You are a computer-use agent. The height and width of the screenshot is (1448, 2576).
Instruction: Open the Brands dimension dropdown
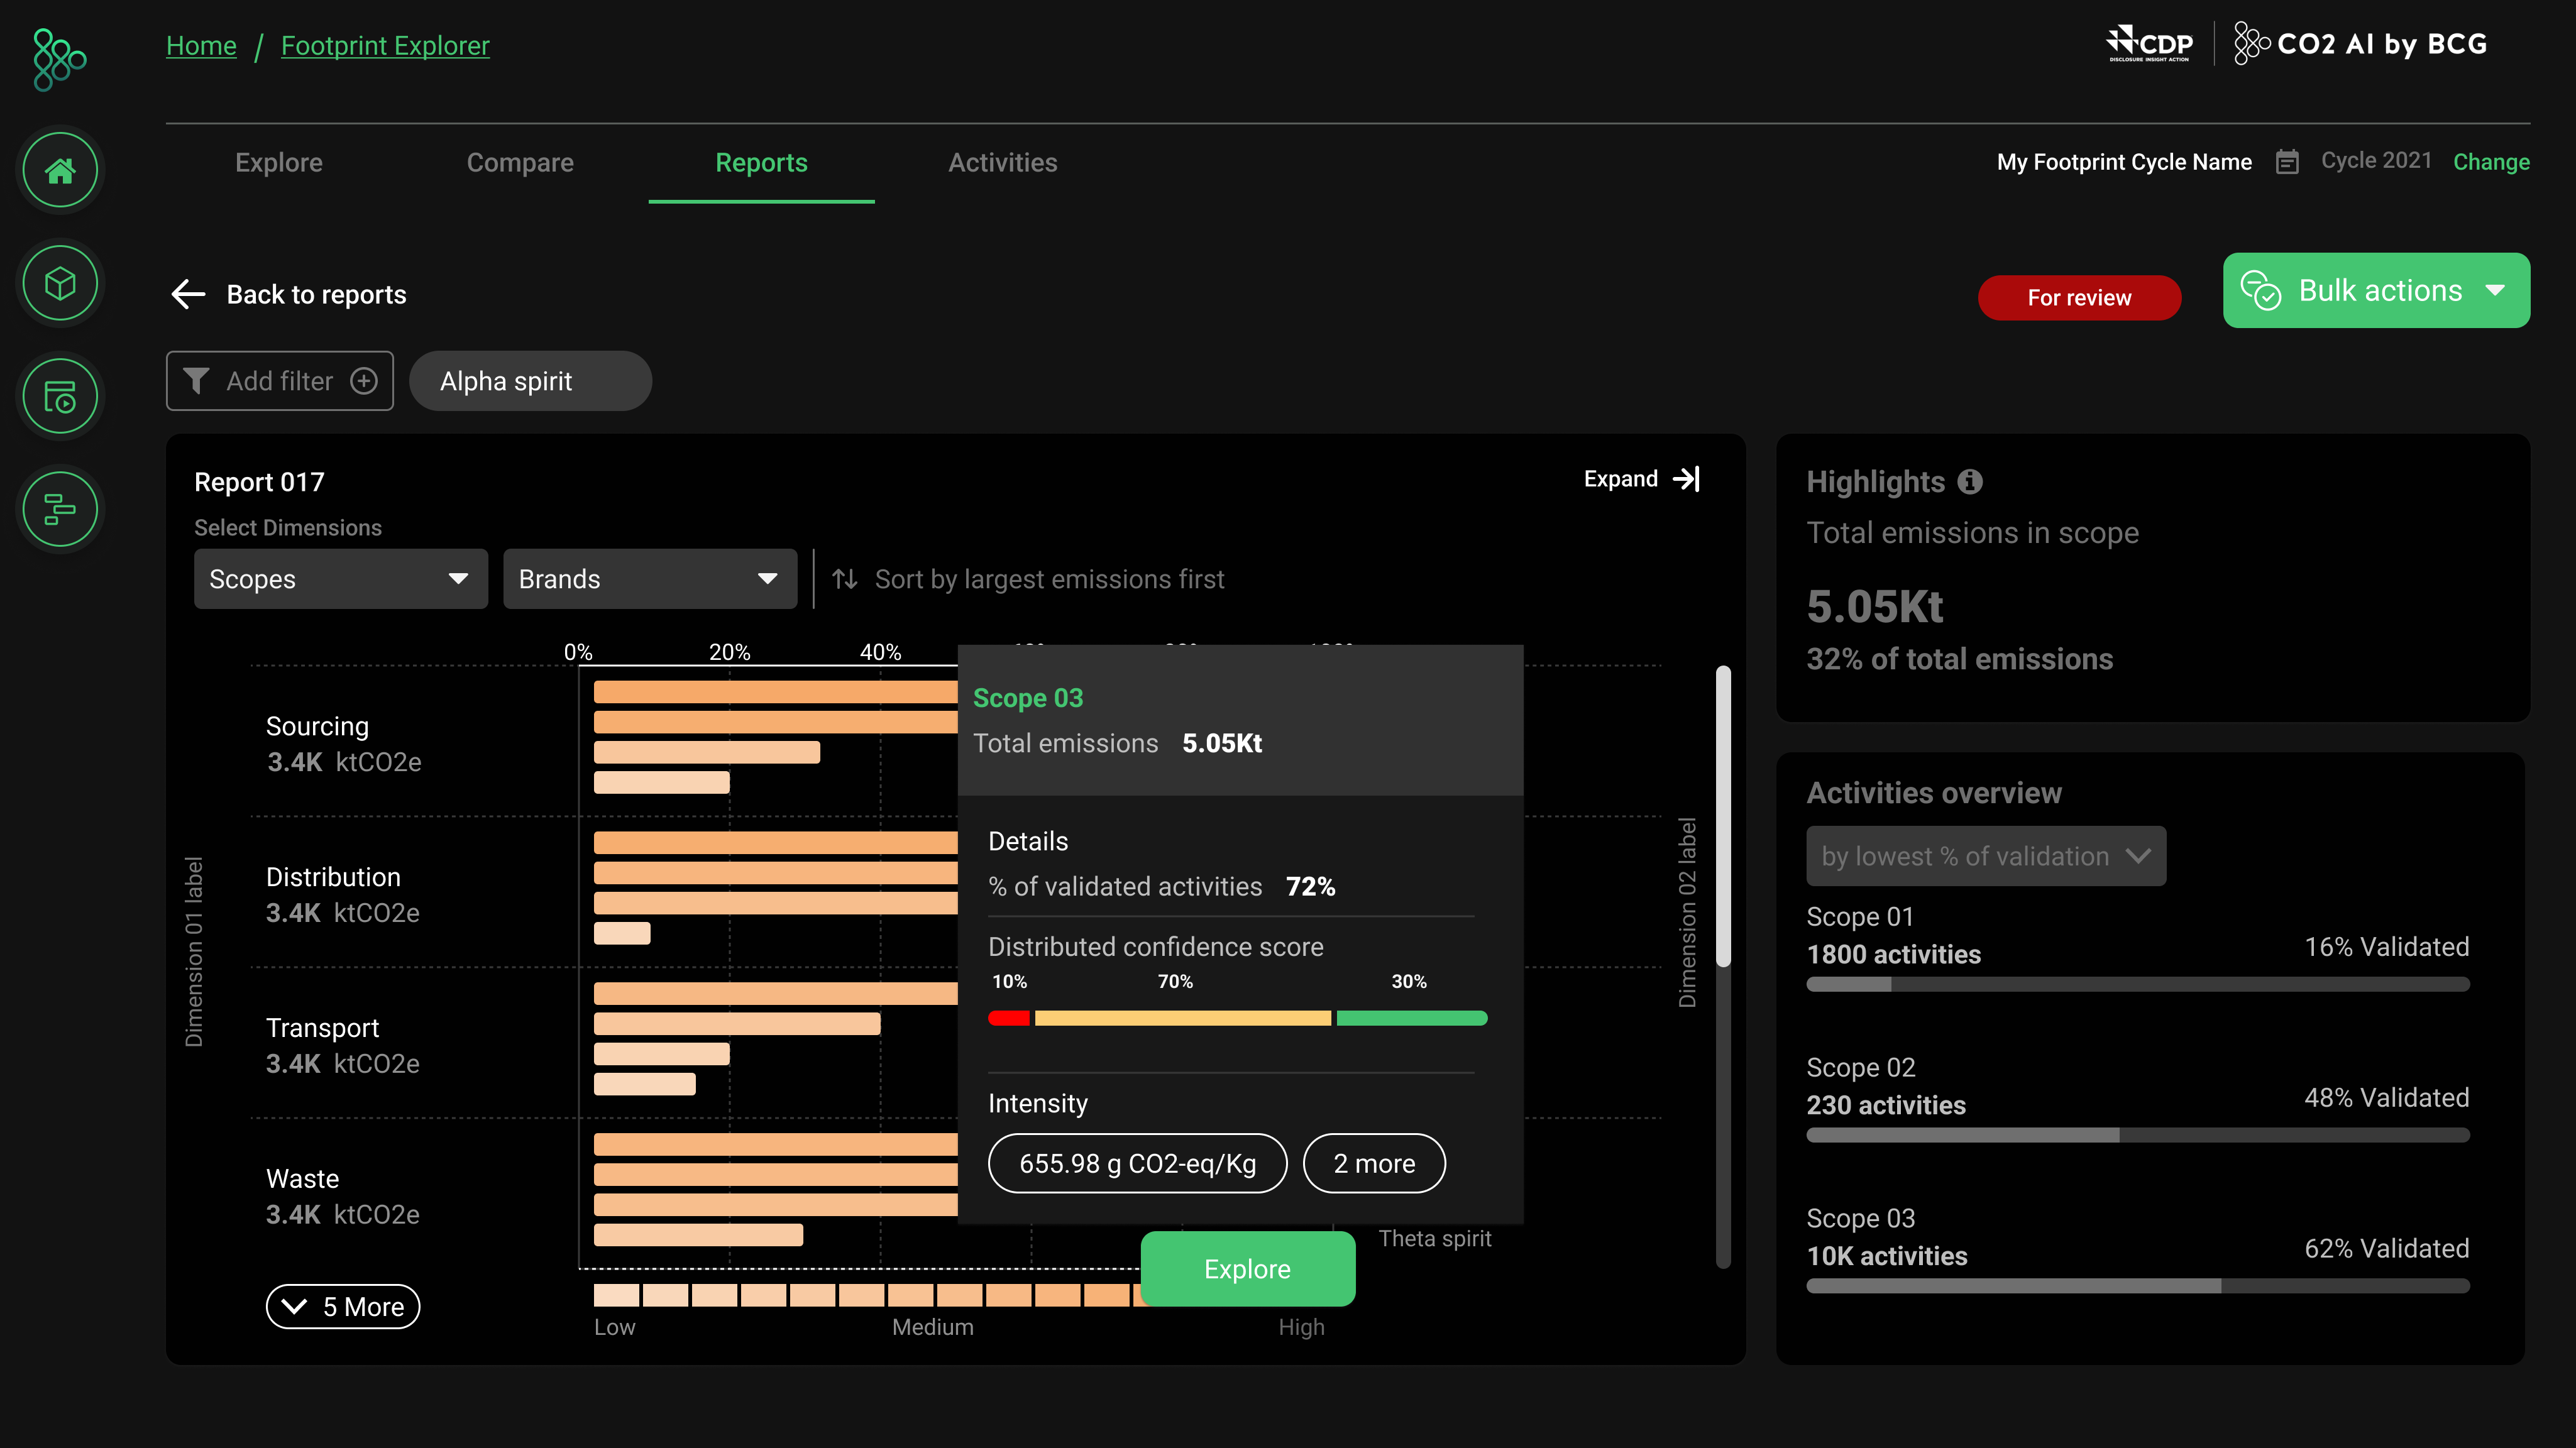pos(649,579)
